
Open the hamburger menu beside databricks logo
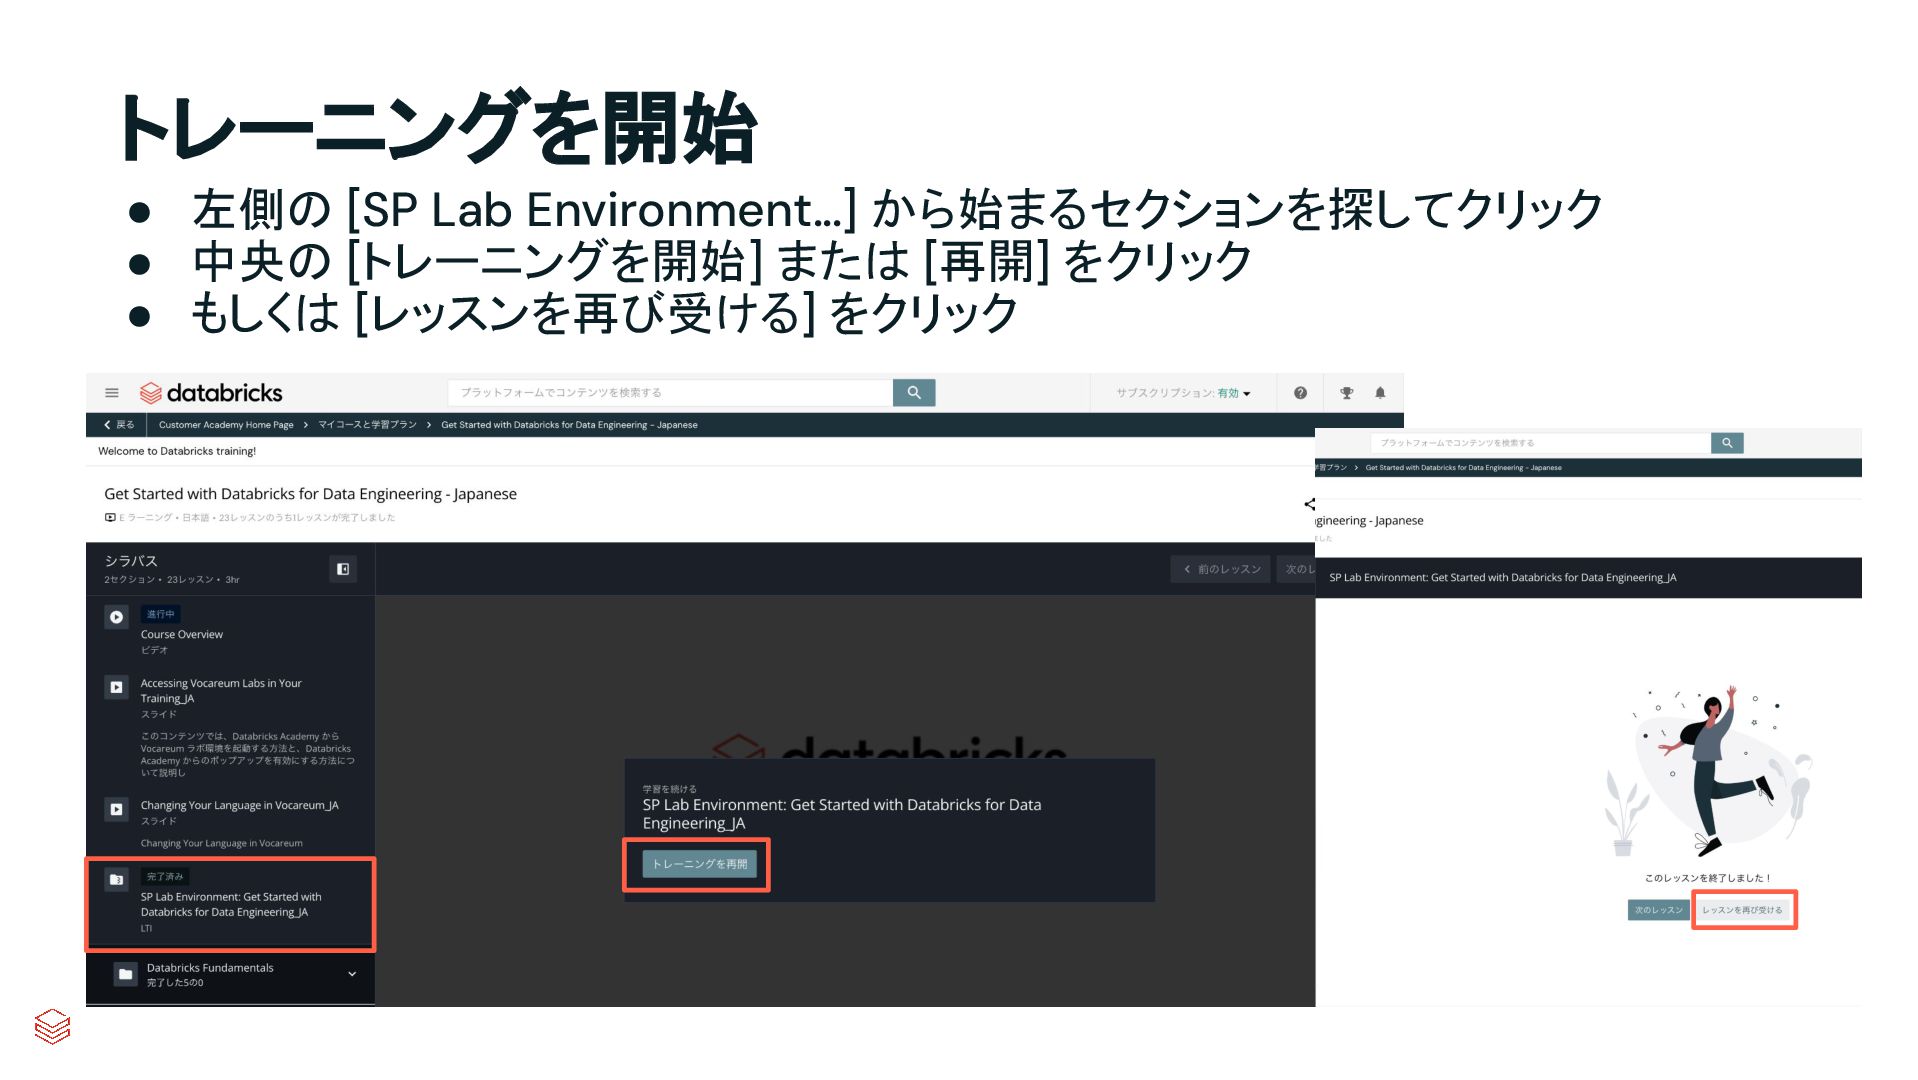click(112, 393)
